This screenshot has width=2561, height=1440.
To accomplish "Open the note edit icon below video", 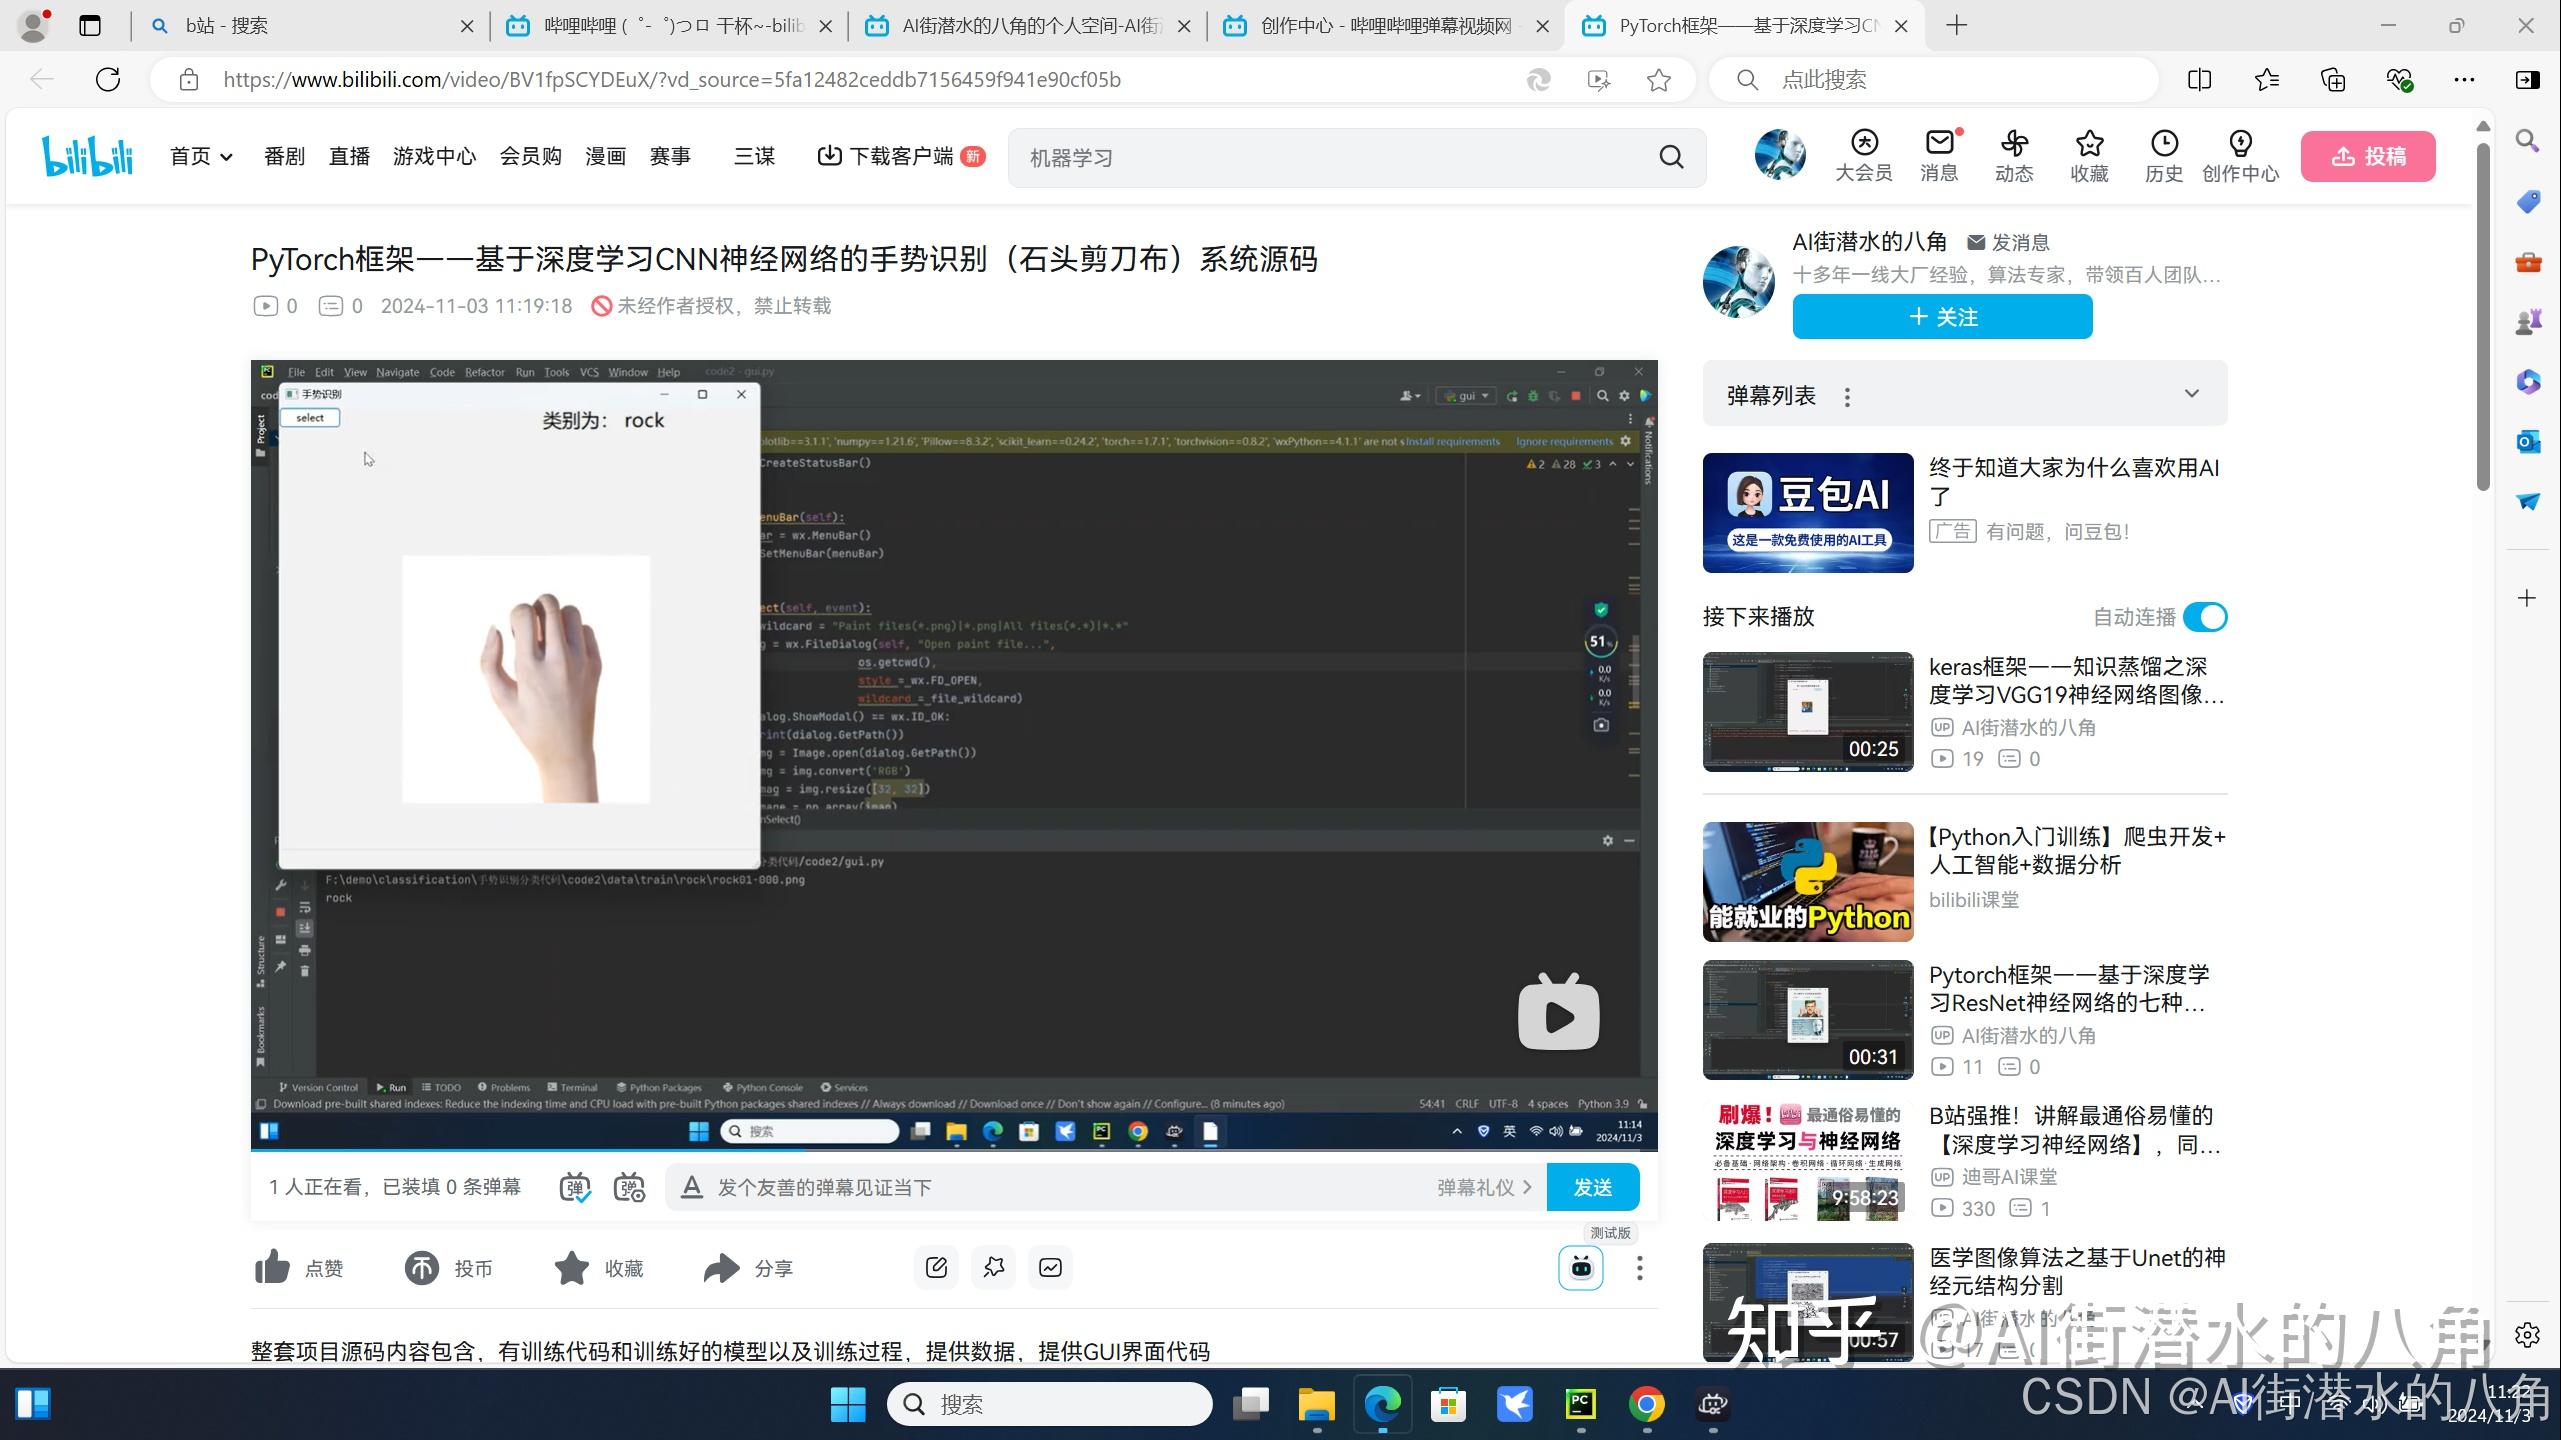I will (937, 1268).
